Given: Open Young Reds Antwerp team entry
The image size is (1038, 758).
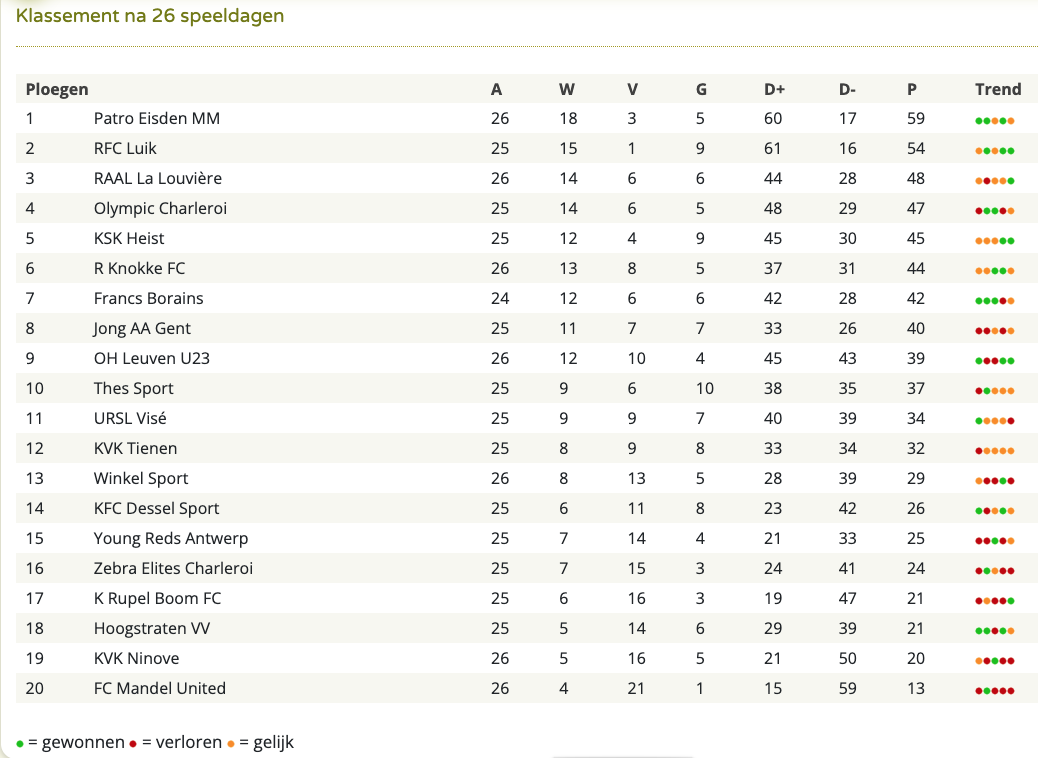Looking at the screenshot, I should [171, 538].
